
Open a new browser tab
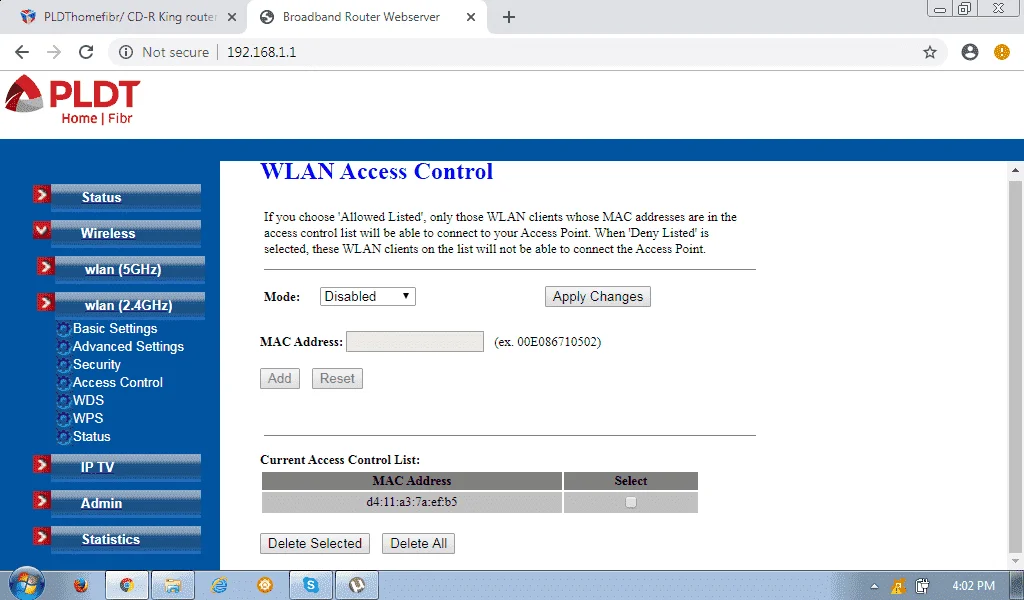[509, 17]
